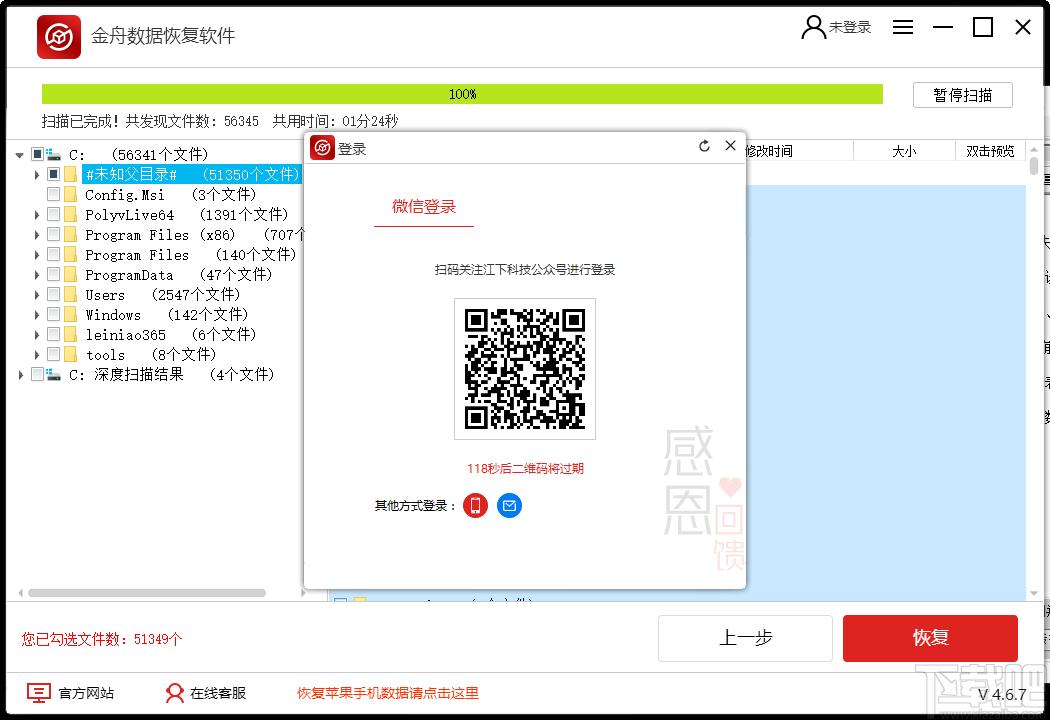
Task: Choose phone login method icon
Action: pyautogui.click(x=475, y=506)
